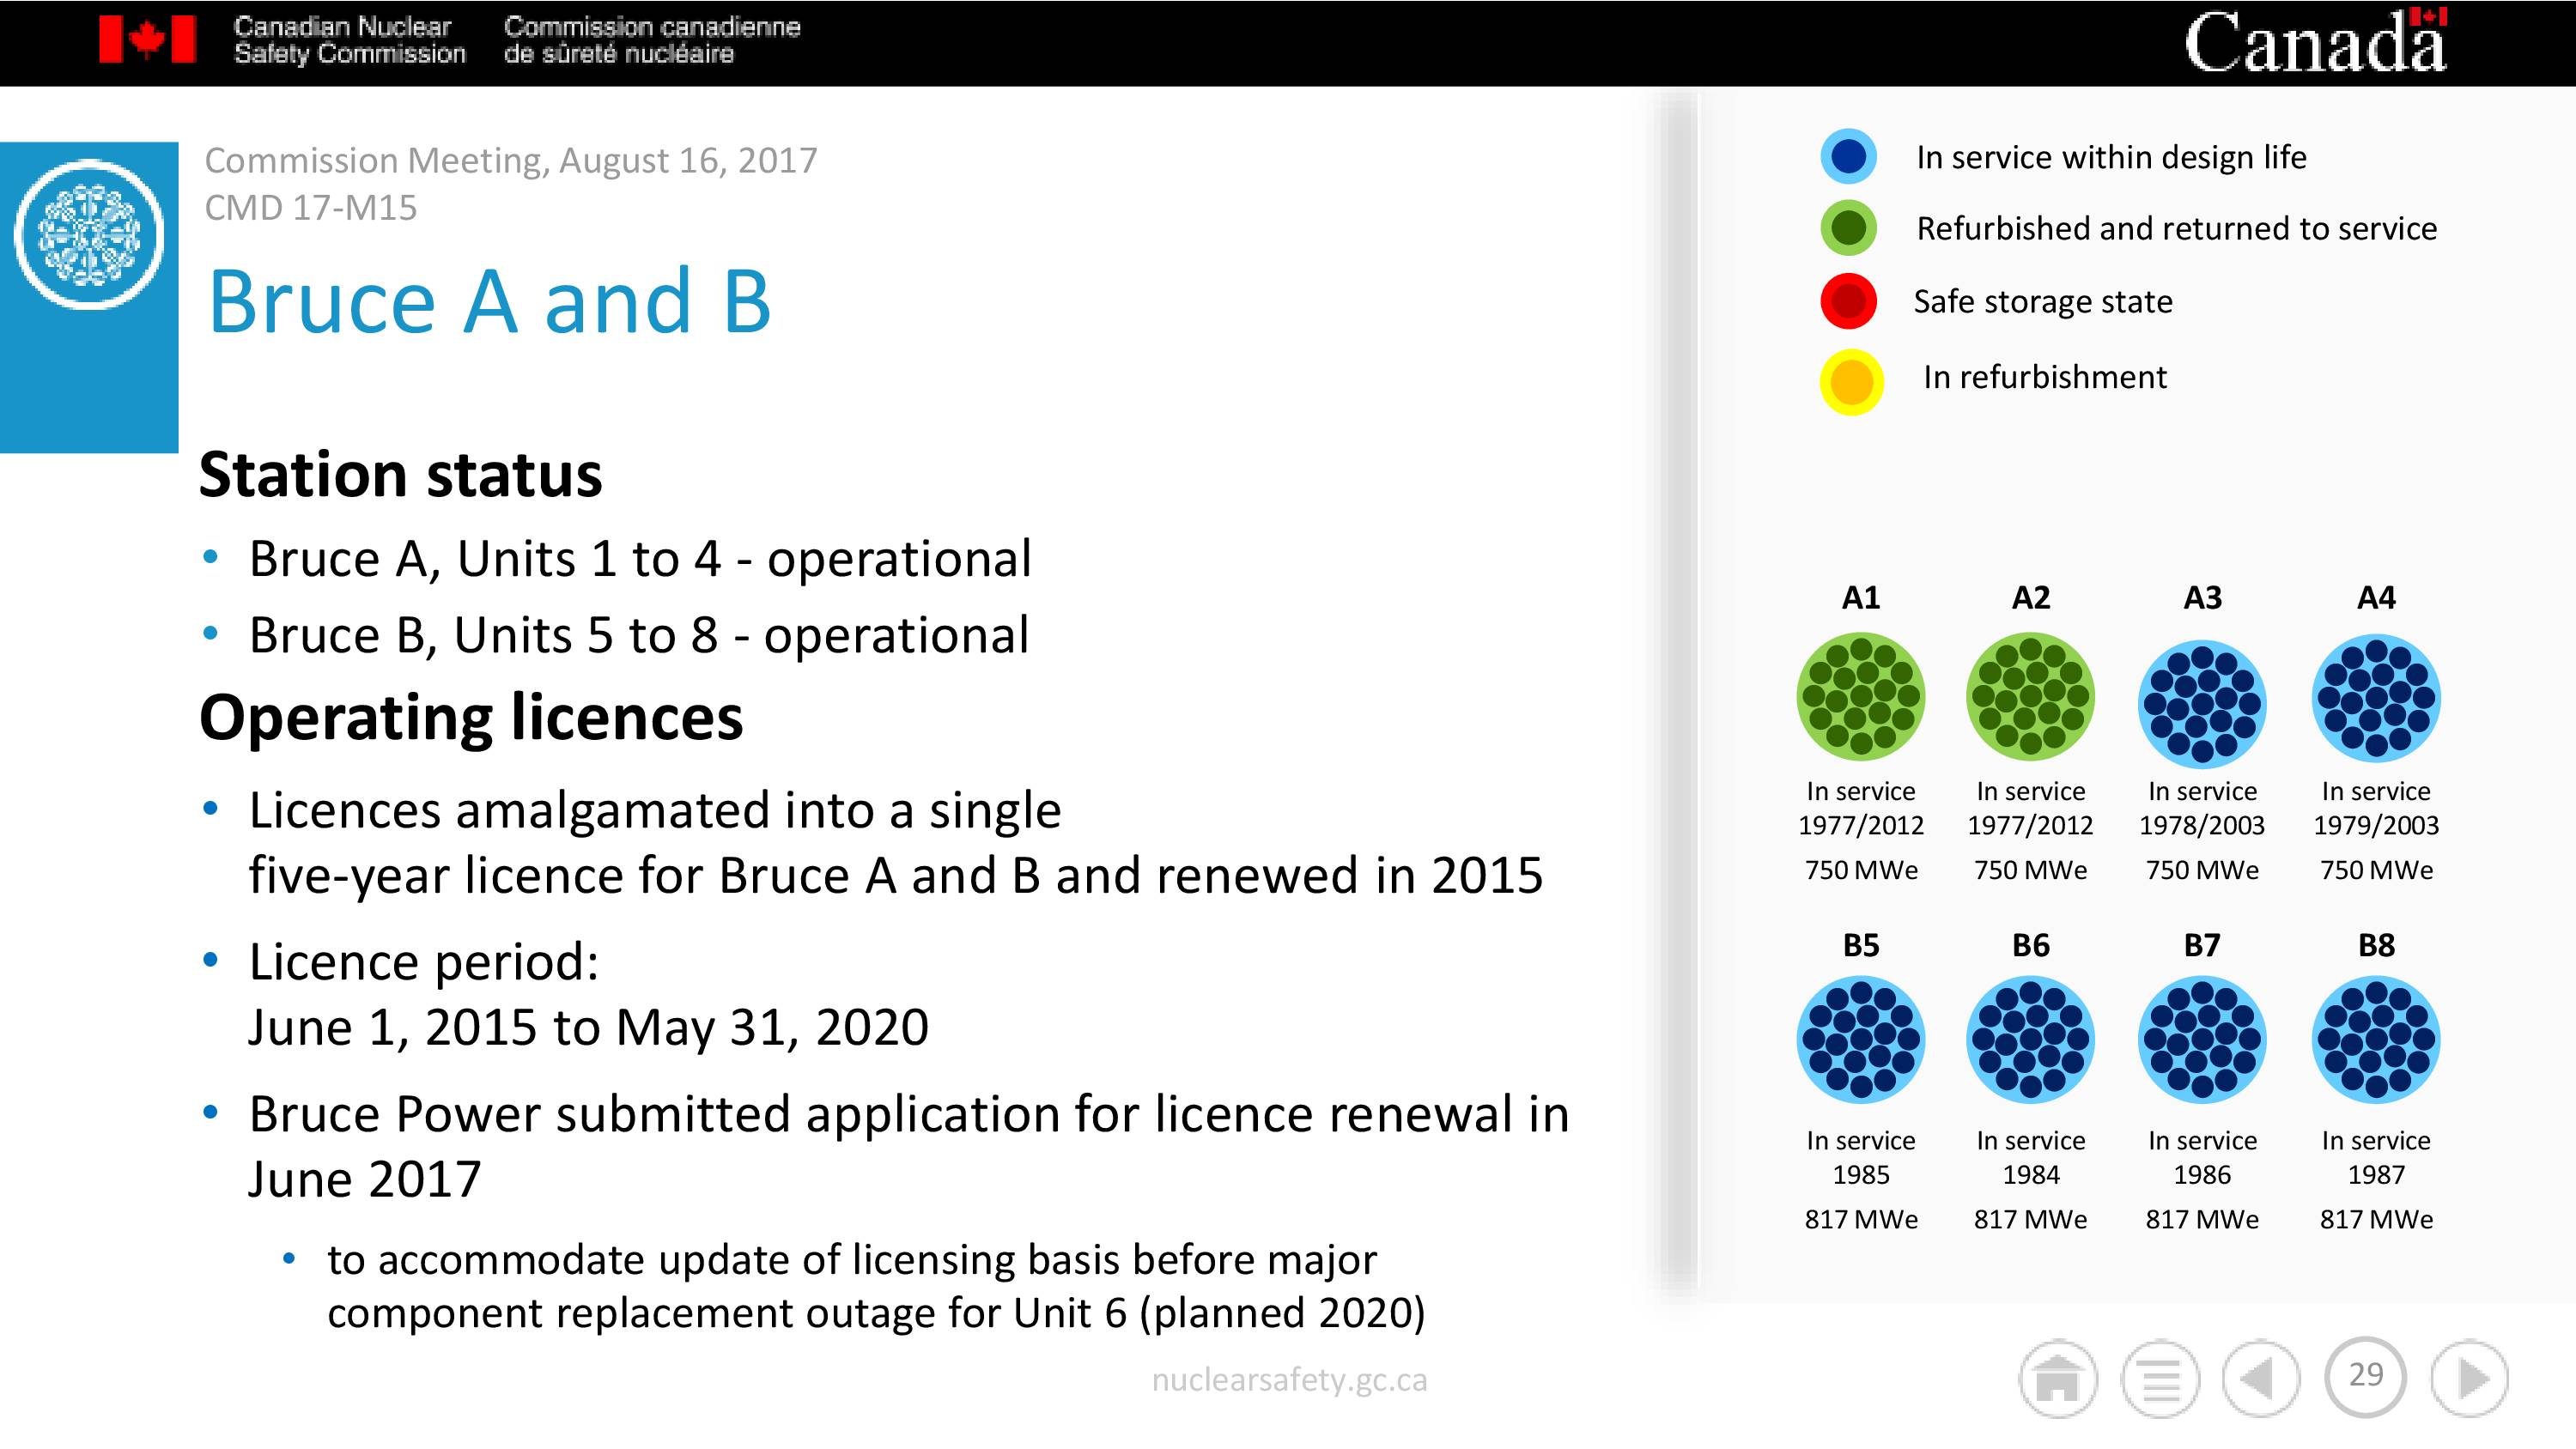Select the A3 reactor unit icon
Viewport: 2576px width, 1449px height.
click(x=2202, y=704)
